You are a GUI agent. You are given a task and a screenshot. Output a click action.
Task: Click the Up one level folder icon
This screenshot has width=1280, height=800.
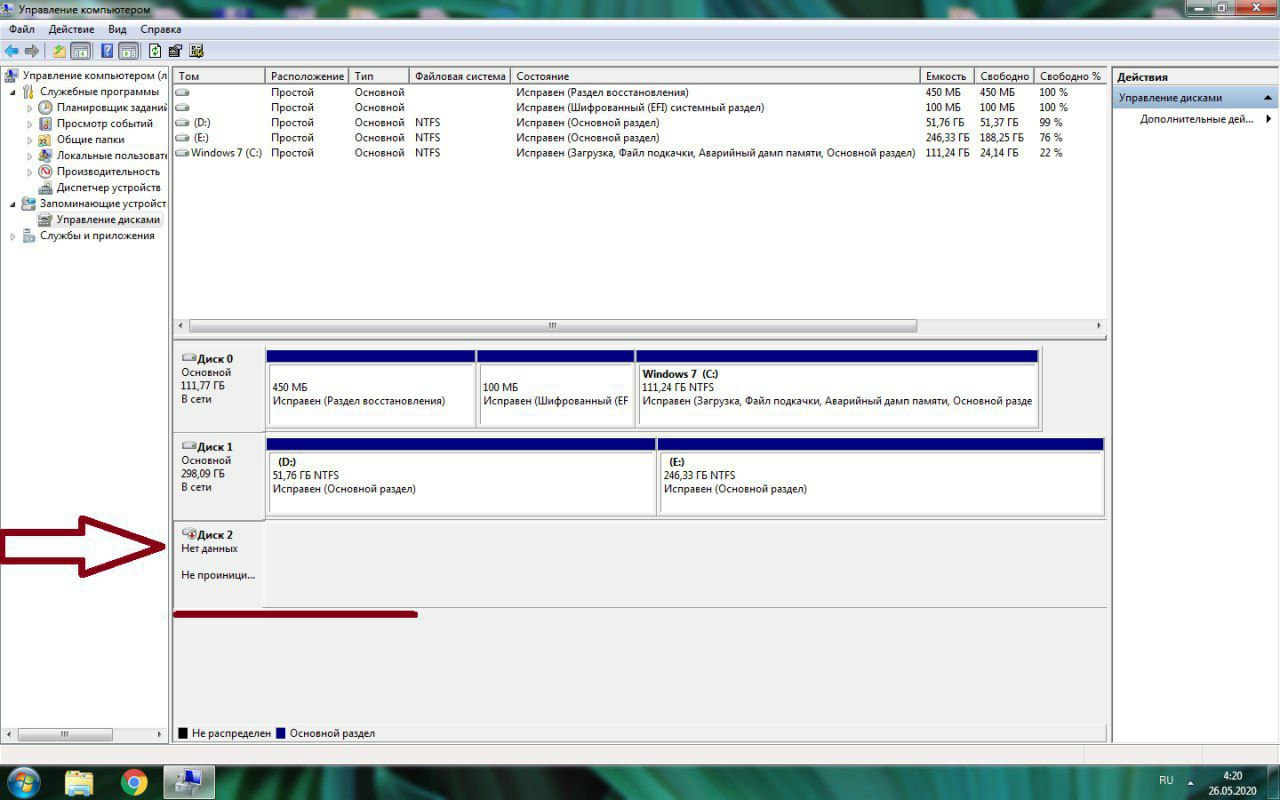[59, 51]
